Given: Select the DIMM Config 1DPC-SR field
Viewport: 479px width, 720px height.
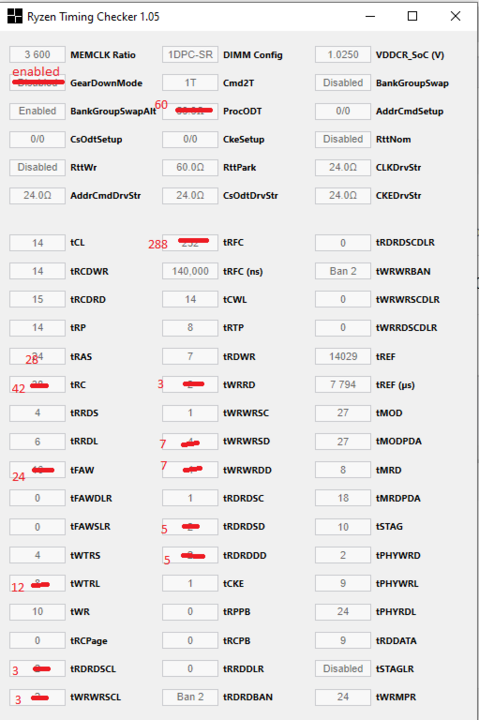Looking at the screenshot, I should click(190, 55).
